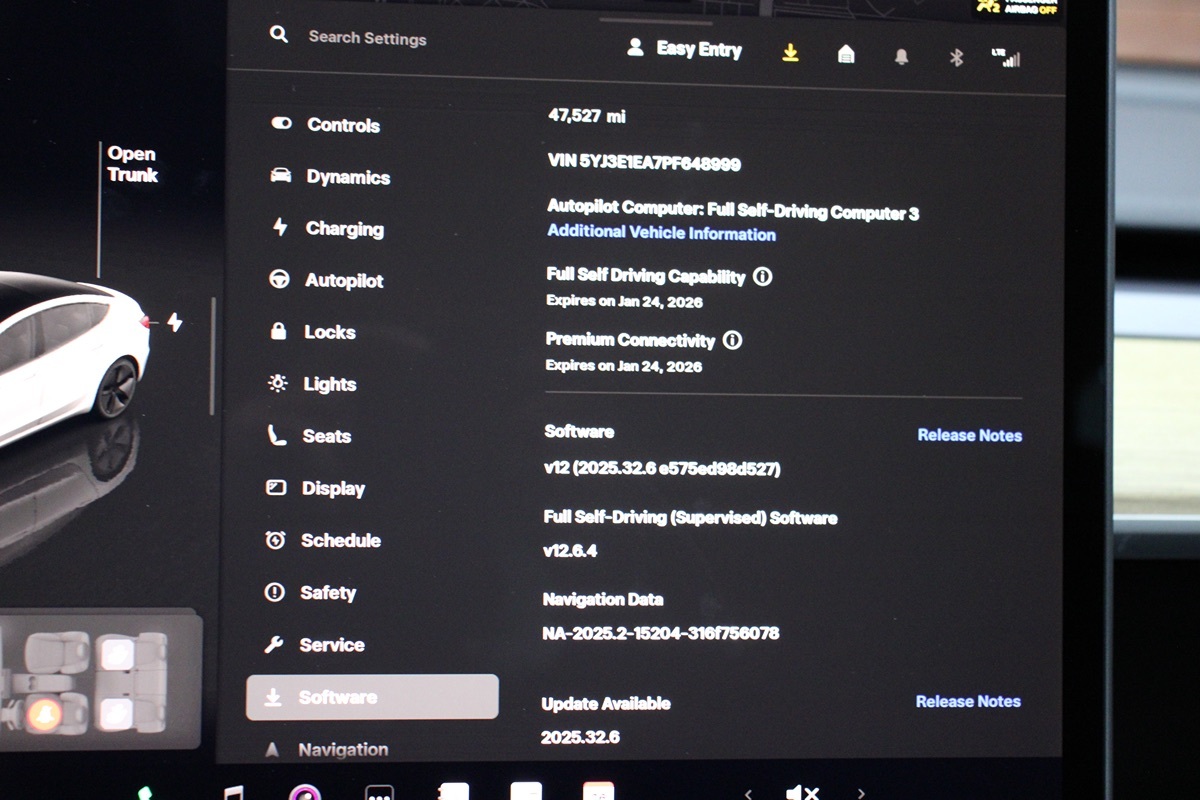Open the Additional Vehicle Information link

(x=661, y=234)
